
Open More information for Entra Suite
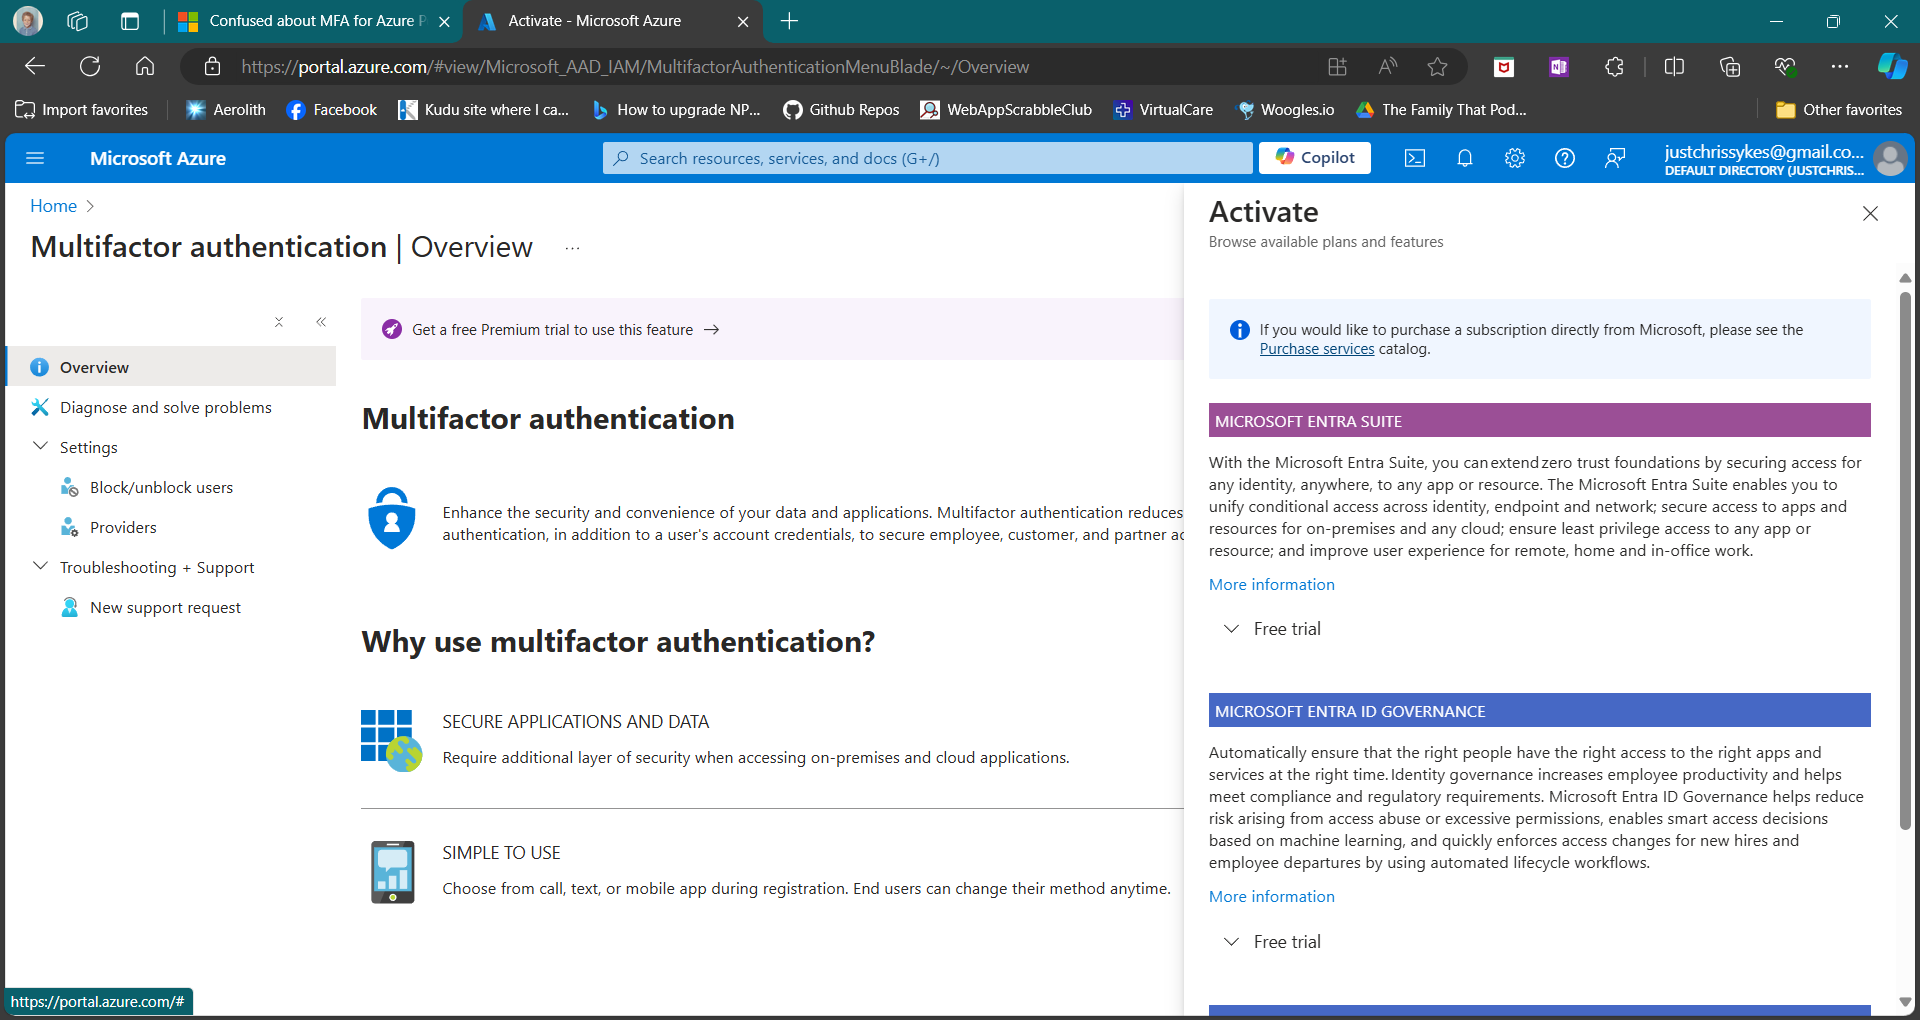click(x=1271, y=584)
